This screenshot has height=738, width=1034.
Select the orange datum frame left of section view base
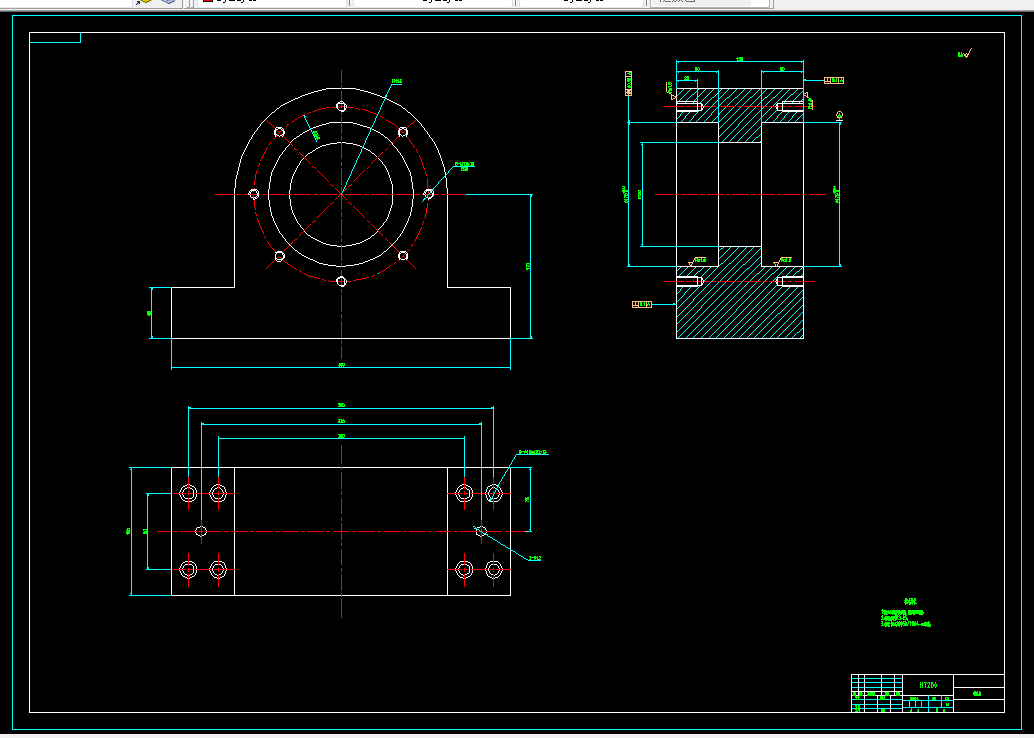642,305
